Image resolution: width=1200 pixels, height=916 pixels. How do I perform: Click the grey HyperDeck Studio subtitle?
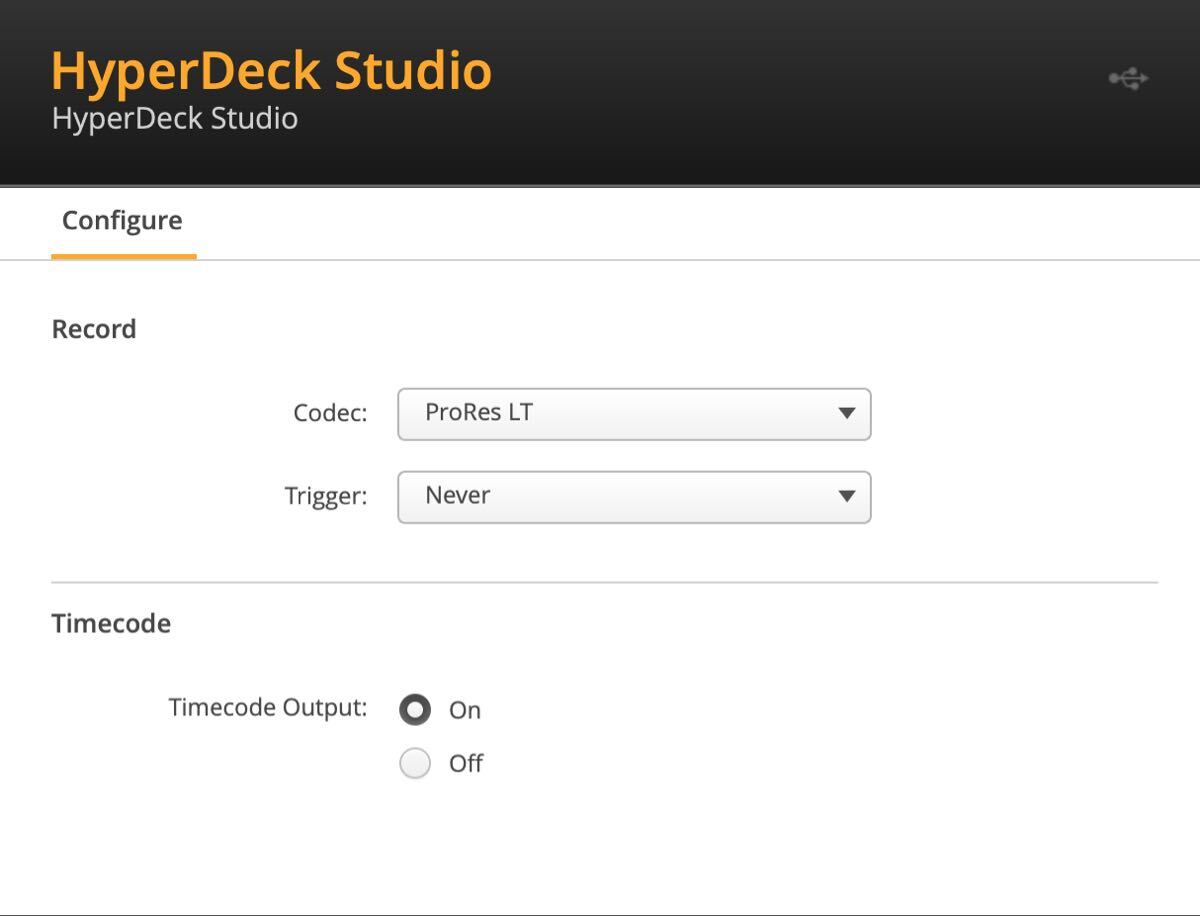click(x=174, y=119)
